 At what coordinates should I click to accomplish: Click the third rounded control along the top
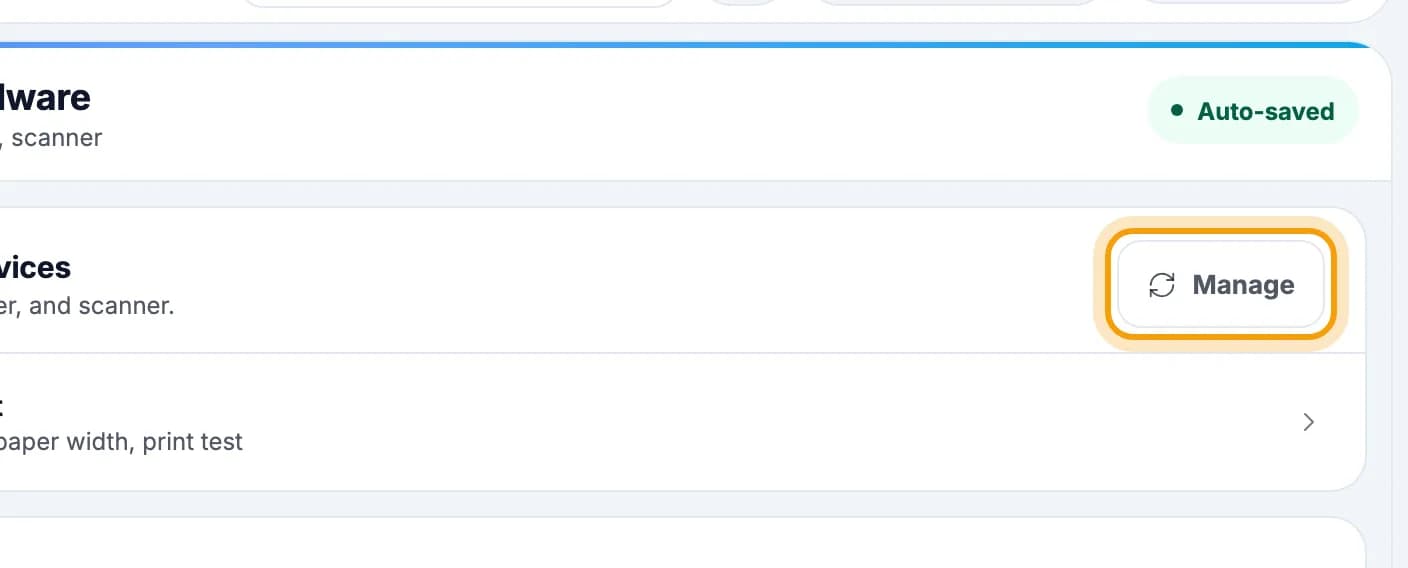point(958,3)
